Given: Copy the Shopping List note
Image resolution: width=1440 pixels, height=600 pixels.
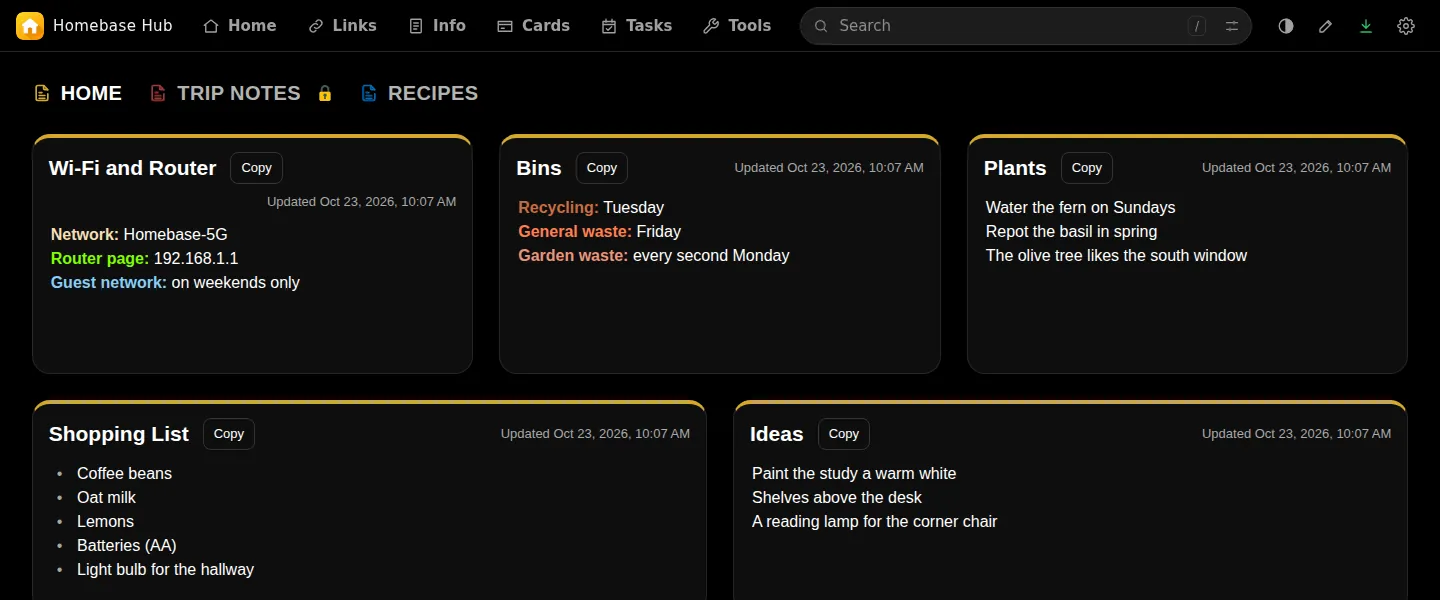Looking at the screenshot, I should click(229, 434).
